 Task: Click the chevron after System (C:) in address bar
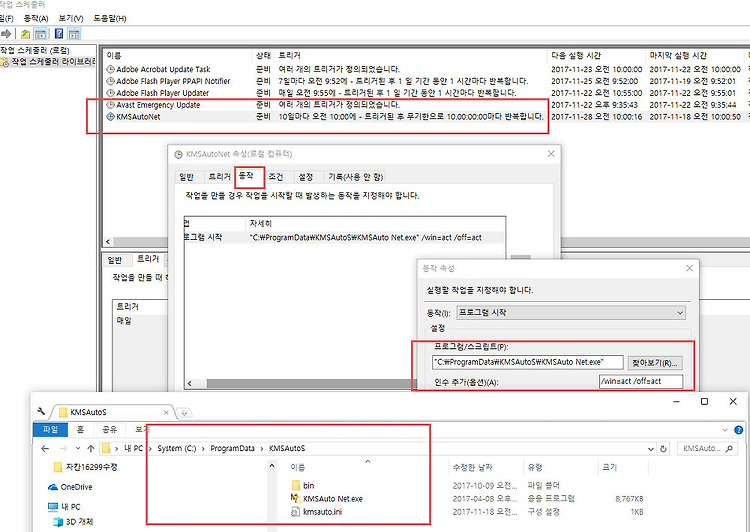click(203, 449)
